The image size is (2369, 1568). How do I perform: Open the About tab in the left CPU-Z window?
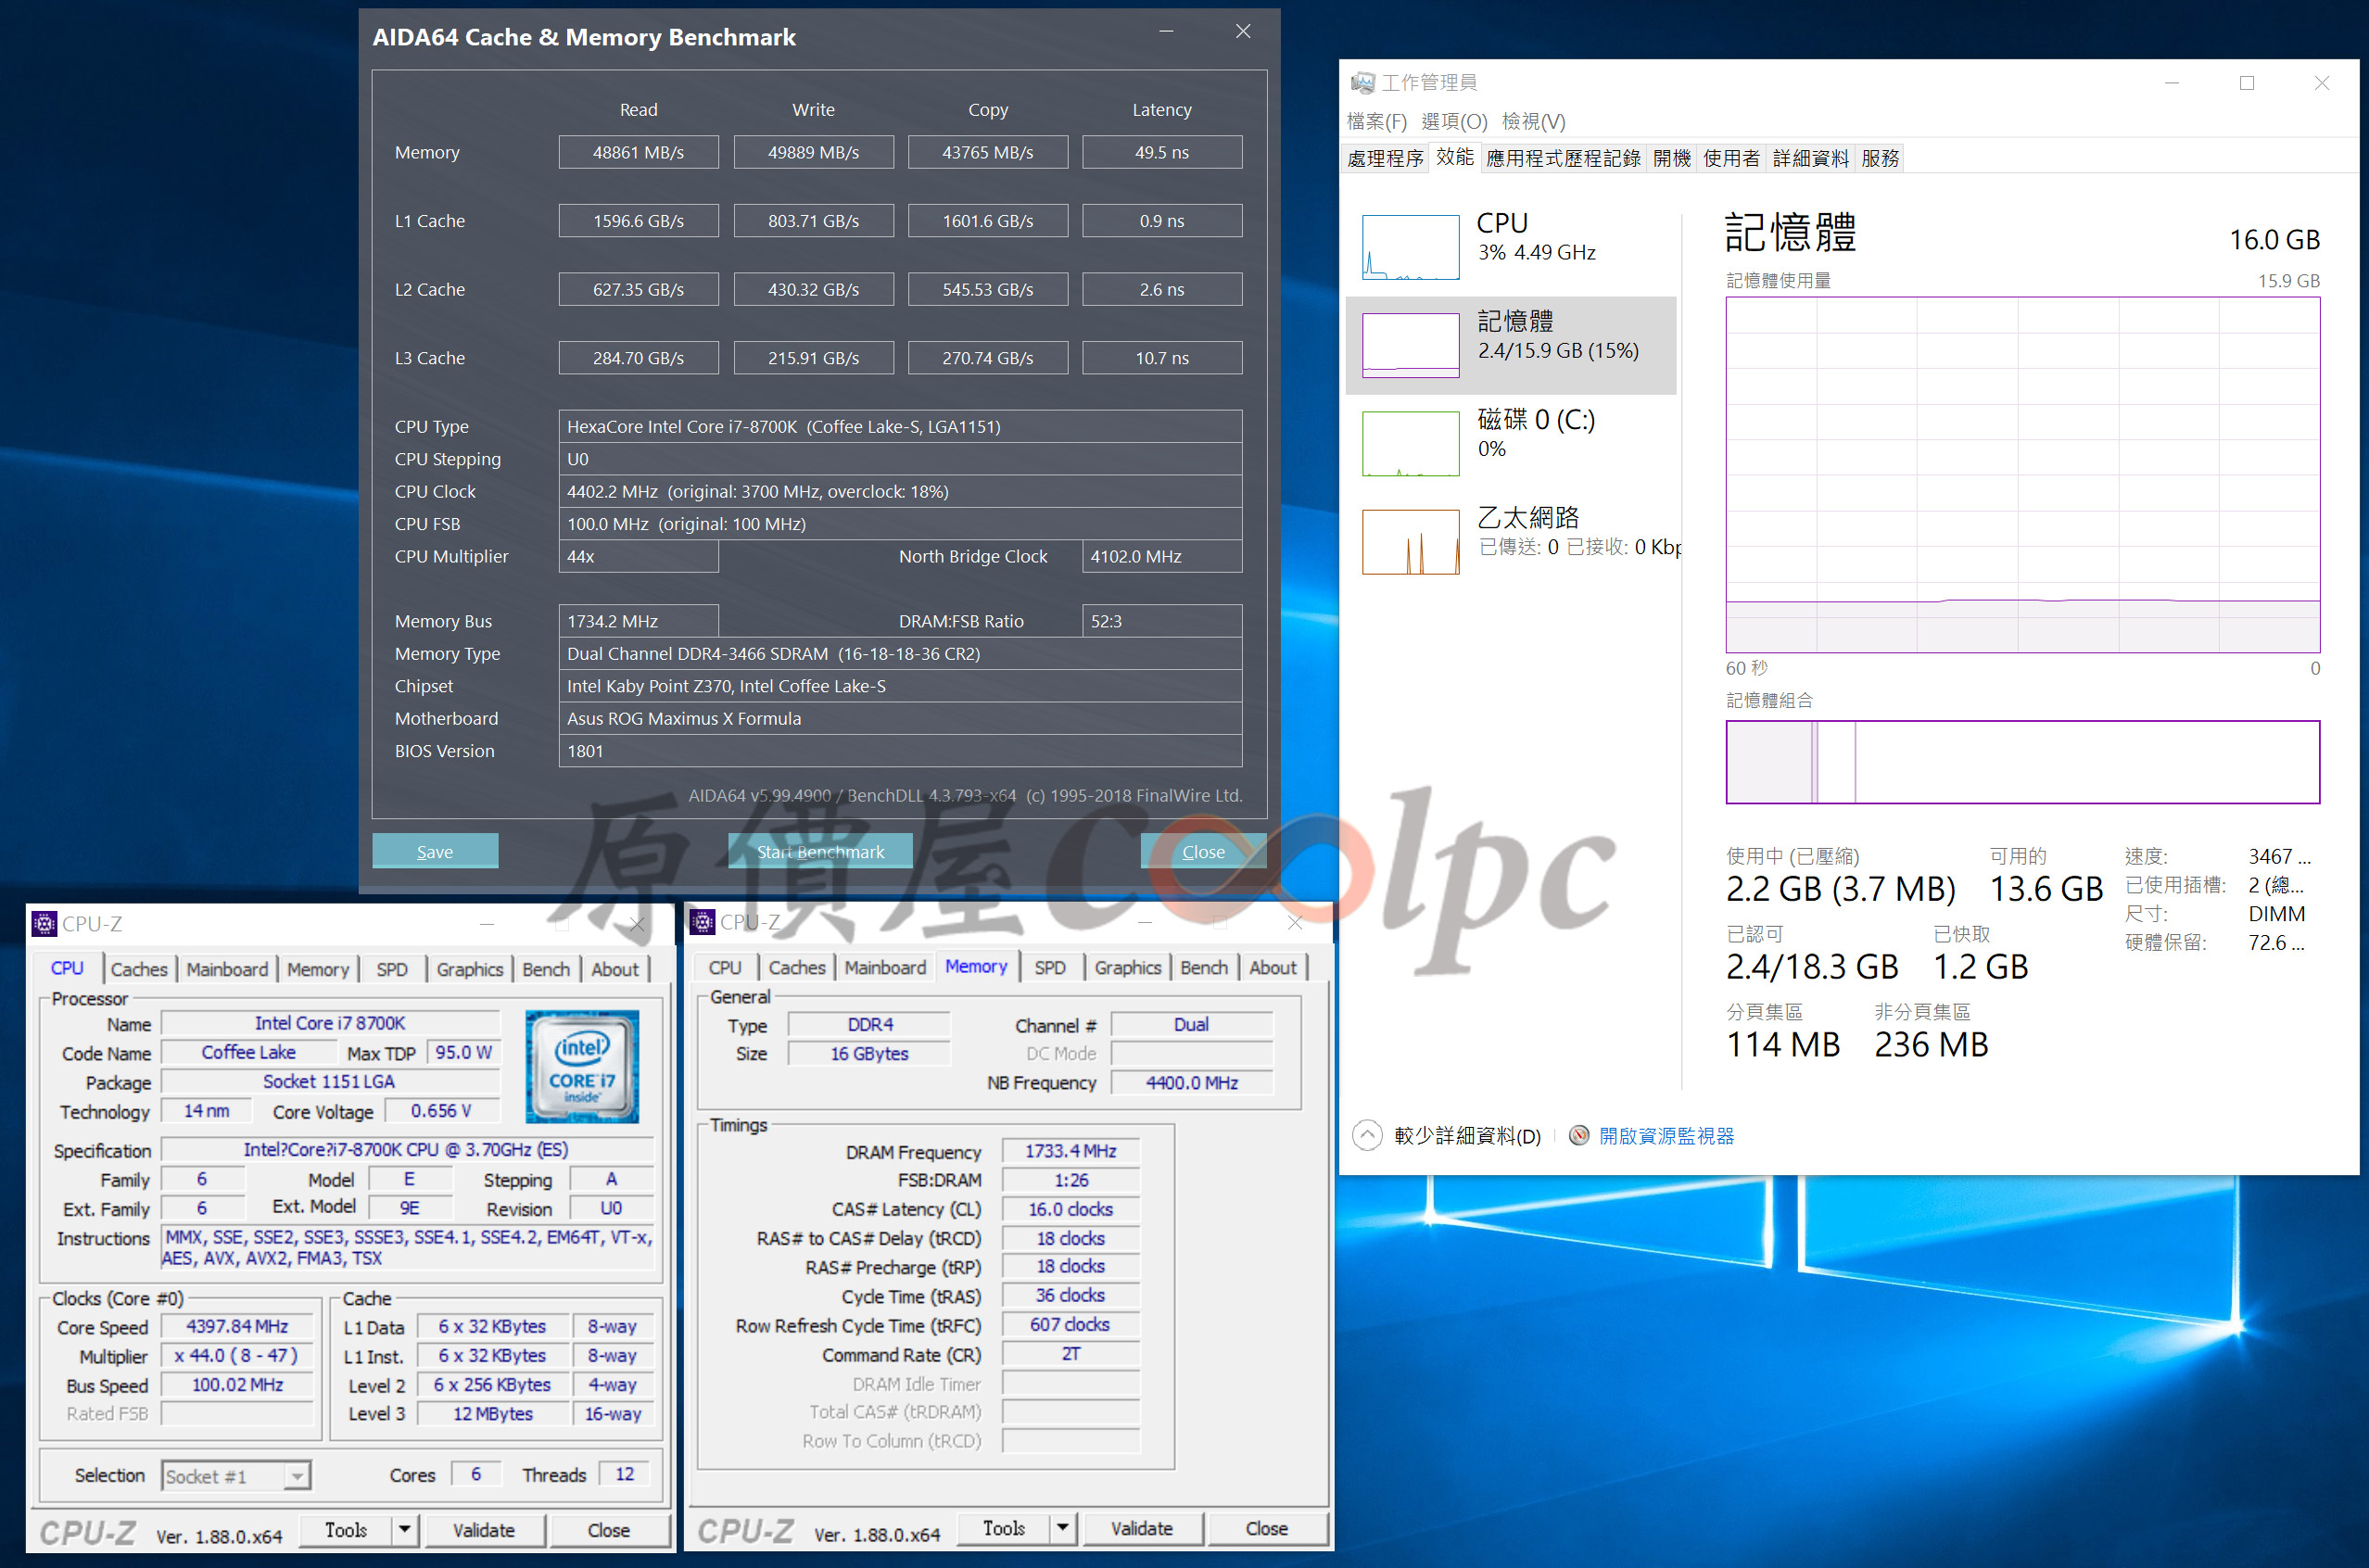615,969
